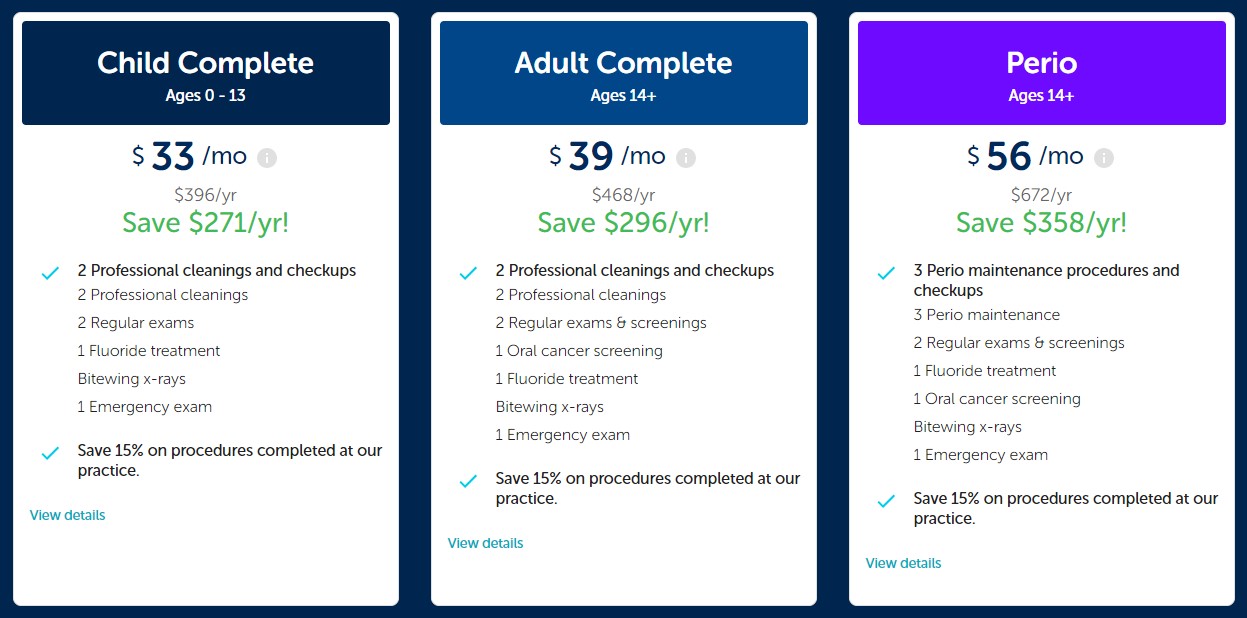Click the checkmark next to Save 15% on Adult plan
Viewport: 1247px width, 618px height.
[467, 481]
